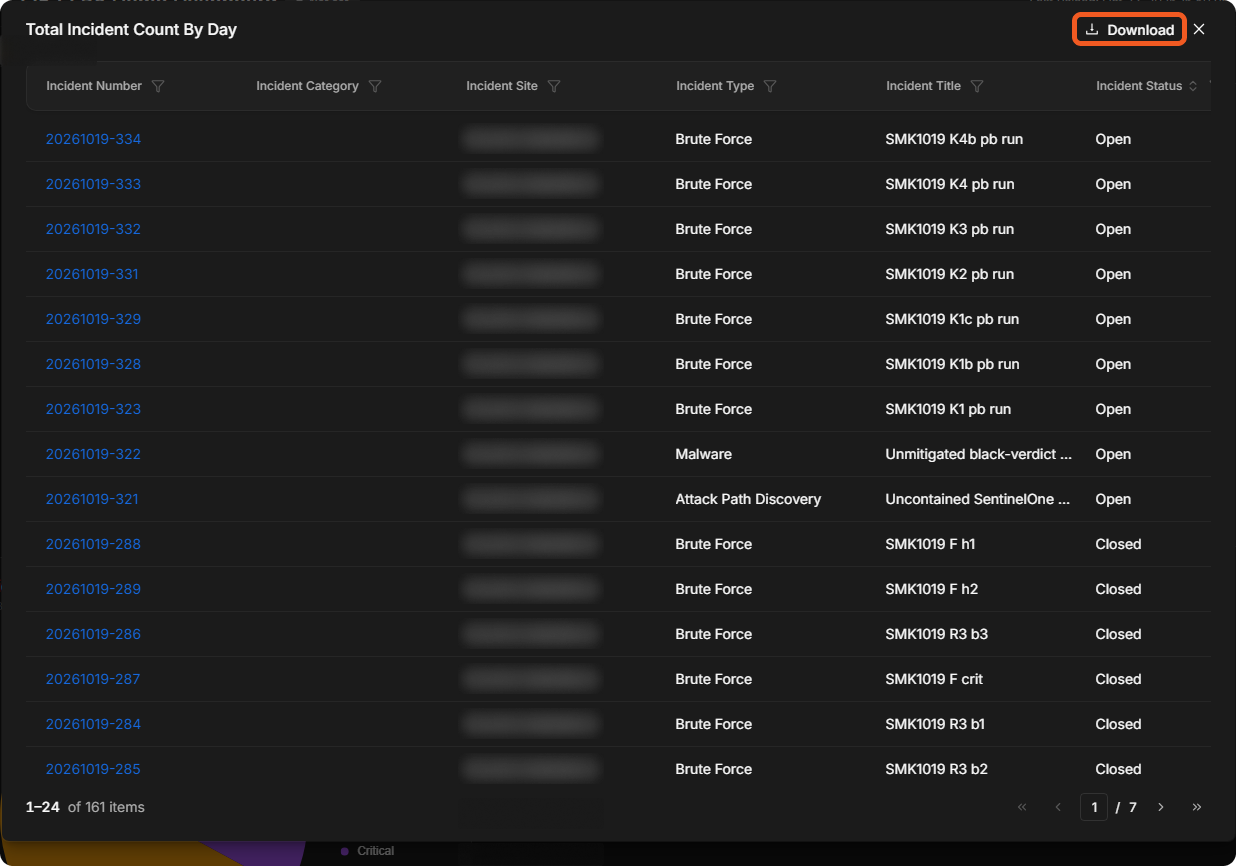Close the Total Incident Count dialog
The image size is (1236, 866).
point(1199,30)
